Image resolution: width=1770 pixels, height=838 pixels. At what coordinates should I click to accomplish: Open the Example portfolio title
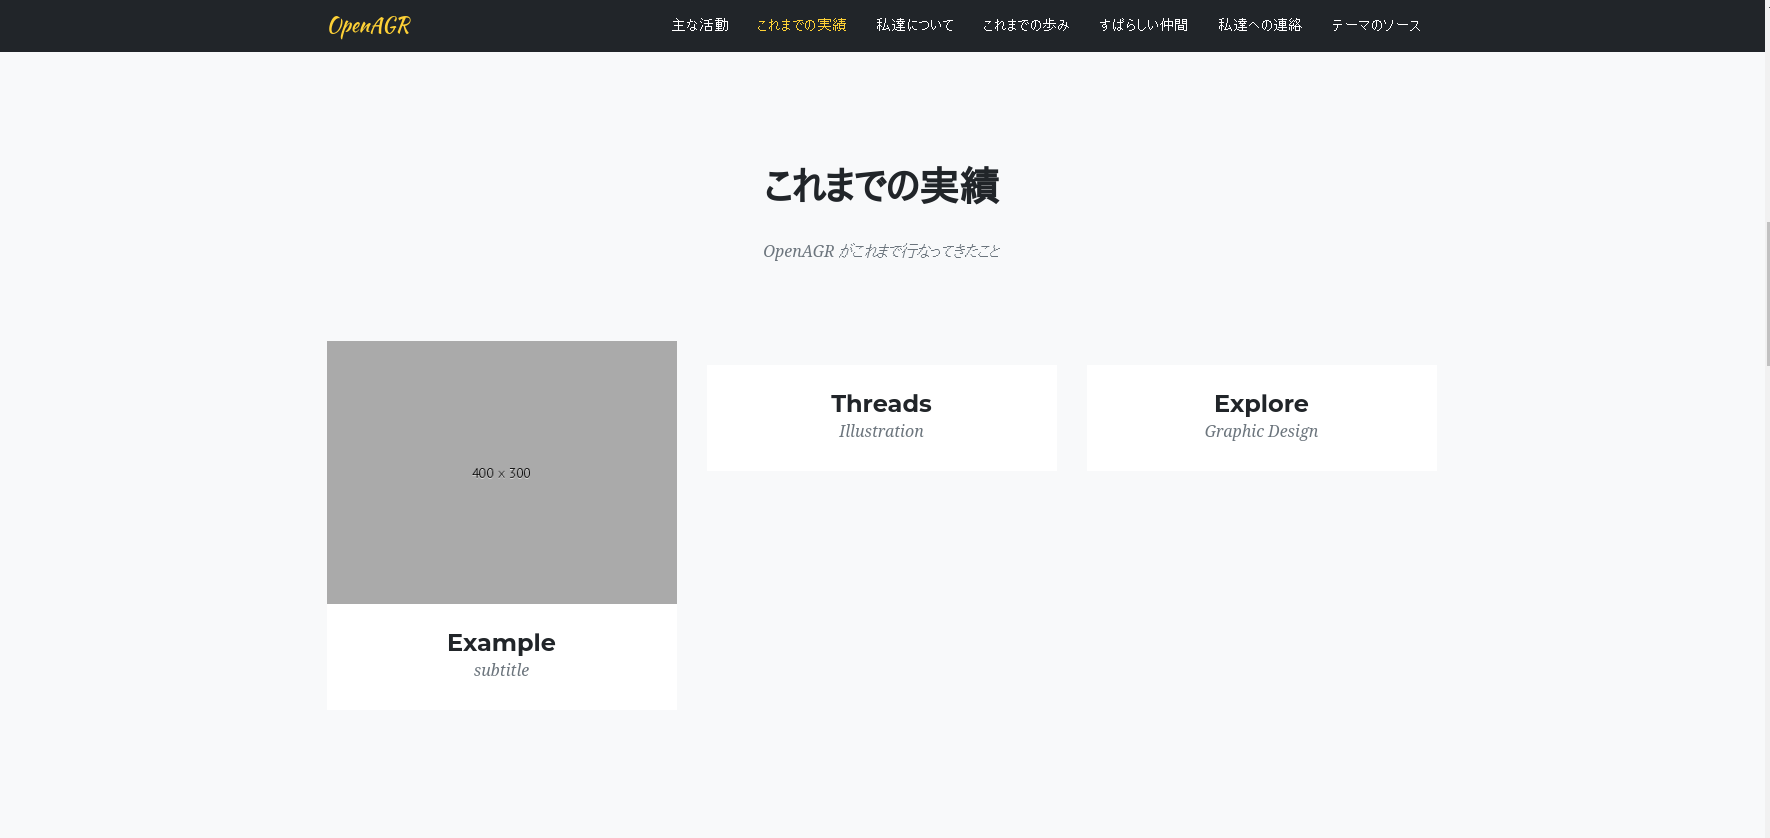(x=501, y=643)
